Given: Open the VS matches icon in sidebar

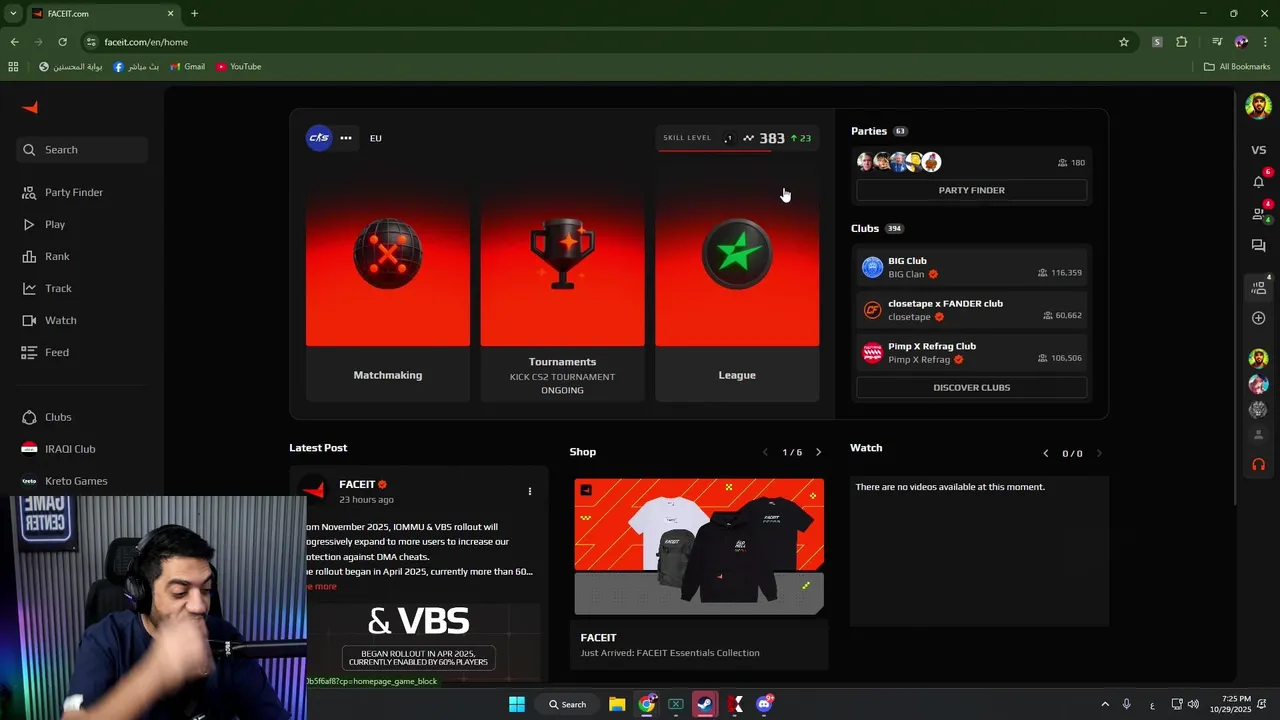Looking at the screenshot, I should click(x=1258, y=150).
